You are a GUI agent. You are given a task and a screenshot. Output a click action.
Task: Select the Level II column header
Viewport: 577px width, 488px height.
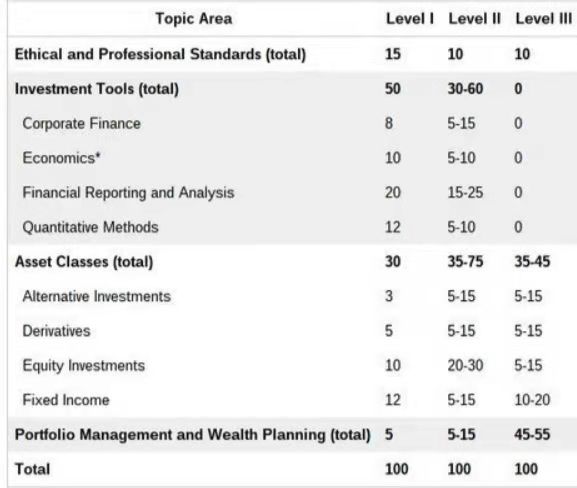[474, 19]
